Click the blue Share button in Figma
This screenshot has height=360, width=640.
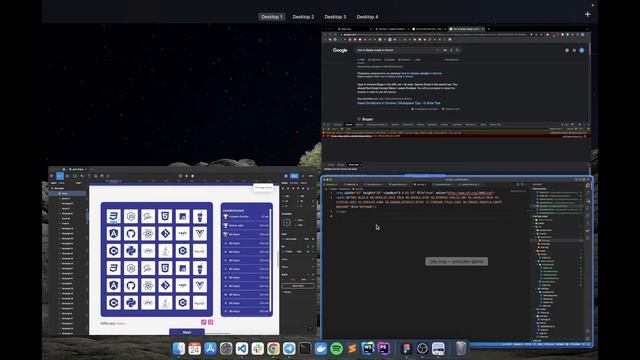(294, 176)
